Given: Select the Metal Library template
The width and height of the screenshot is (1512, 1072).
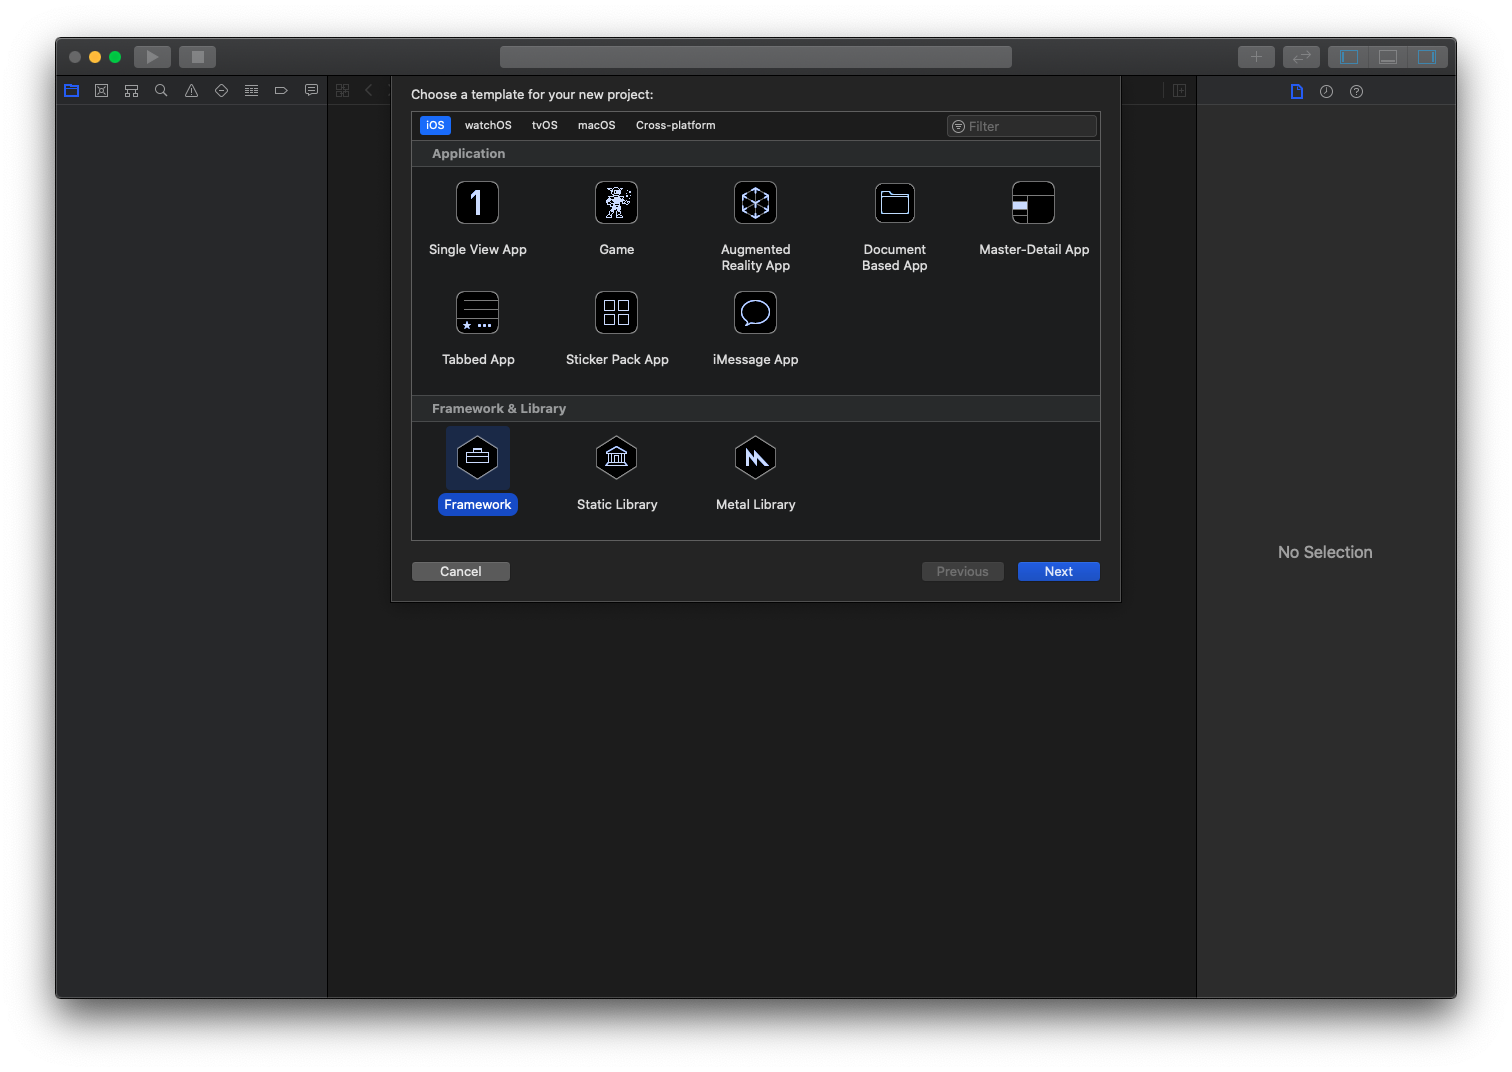Looking at the screenshot, I should [x=755, y=458].
